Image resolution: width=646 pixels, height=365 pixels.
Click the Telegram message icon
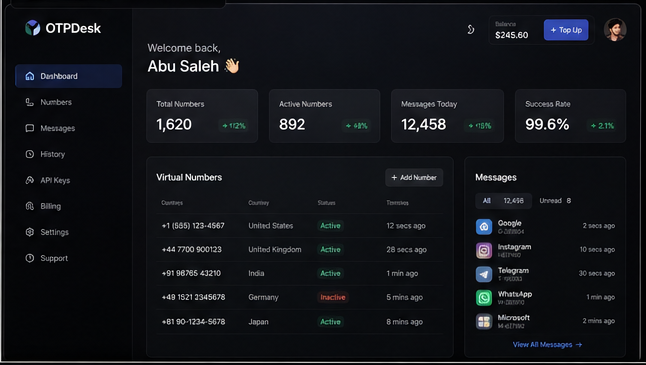[x=484, y=274]
